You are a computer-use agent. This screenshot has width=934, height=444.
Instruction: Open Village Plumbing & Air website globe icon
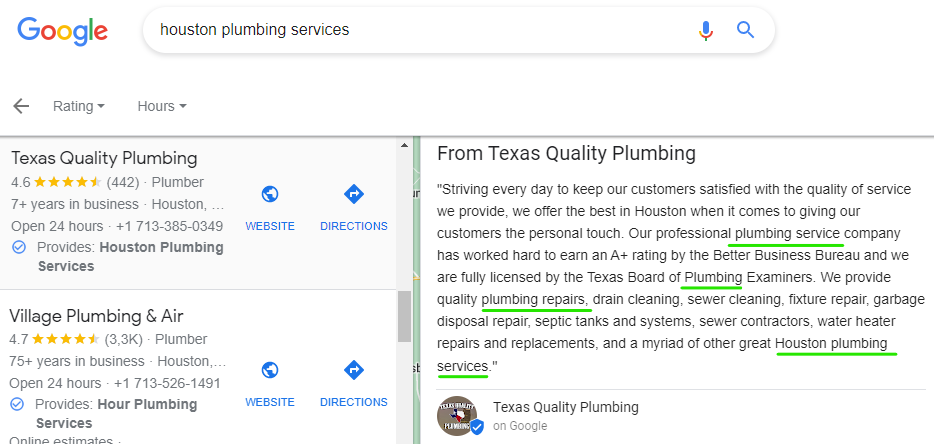(x=270, y=370)
